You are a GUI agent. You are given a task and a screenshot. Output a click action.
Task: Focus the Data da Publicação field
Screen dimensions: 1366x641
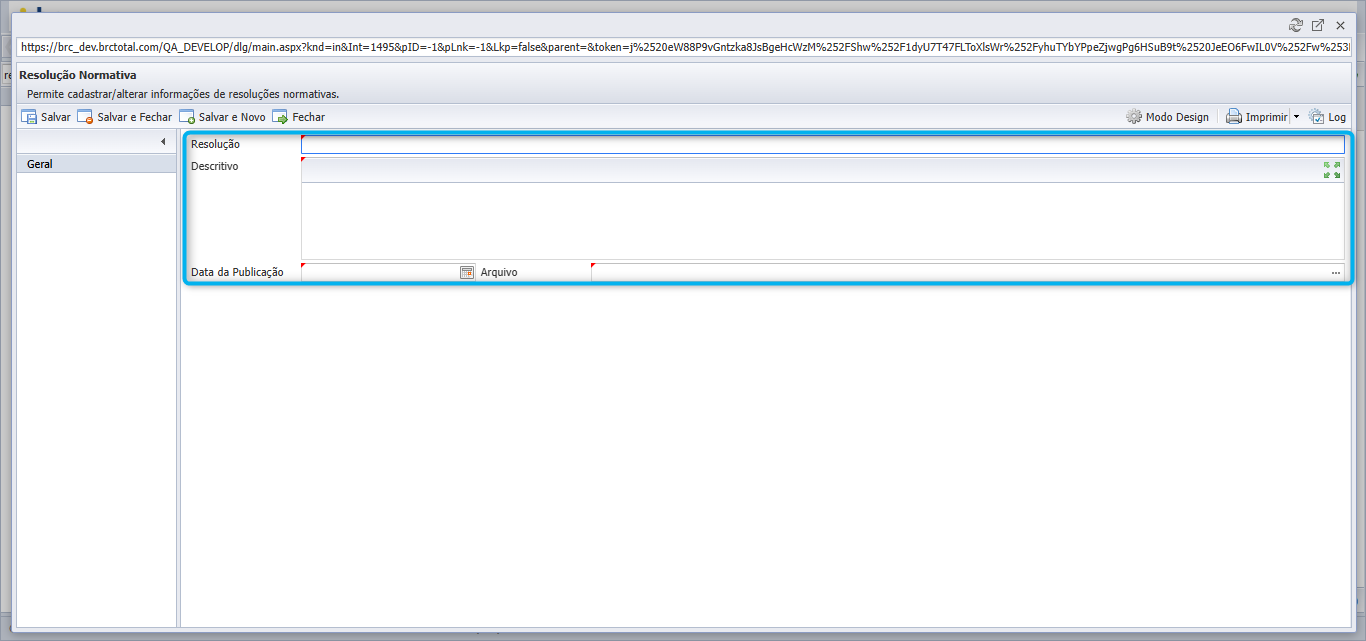tap(380, 272)
